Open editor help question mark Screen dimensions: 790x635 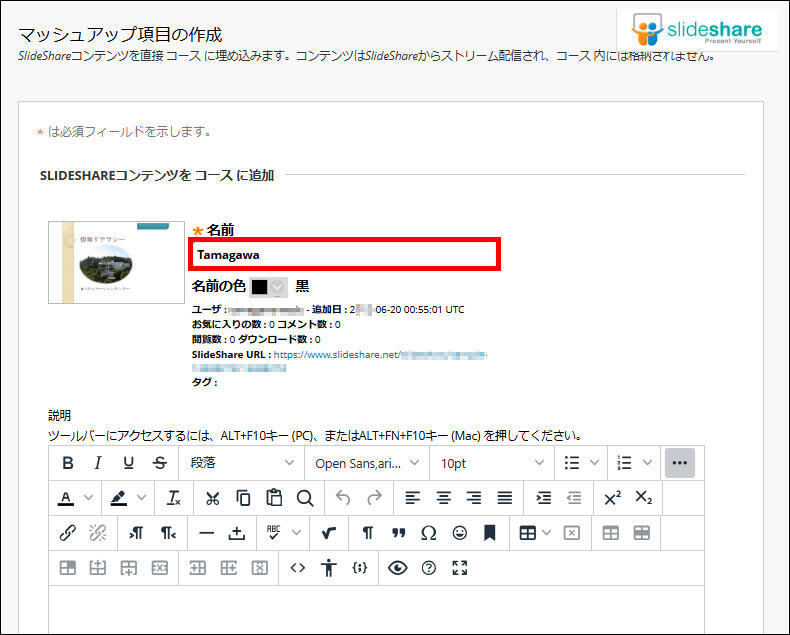click(x=429, y=568)
